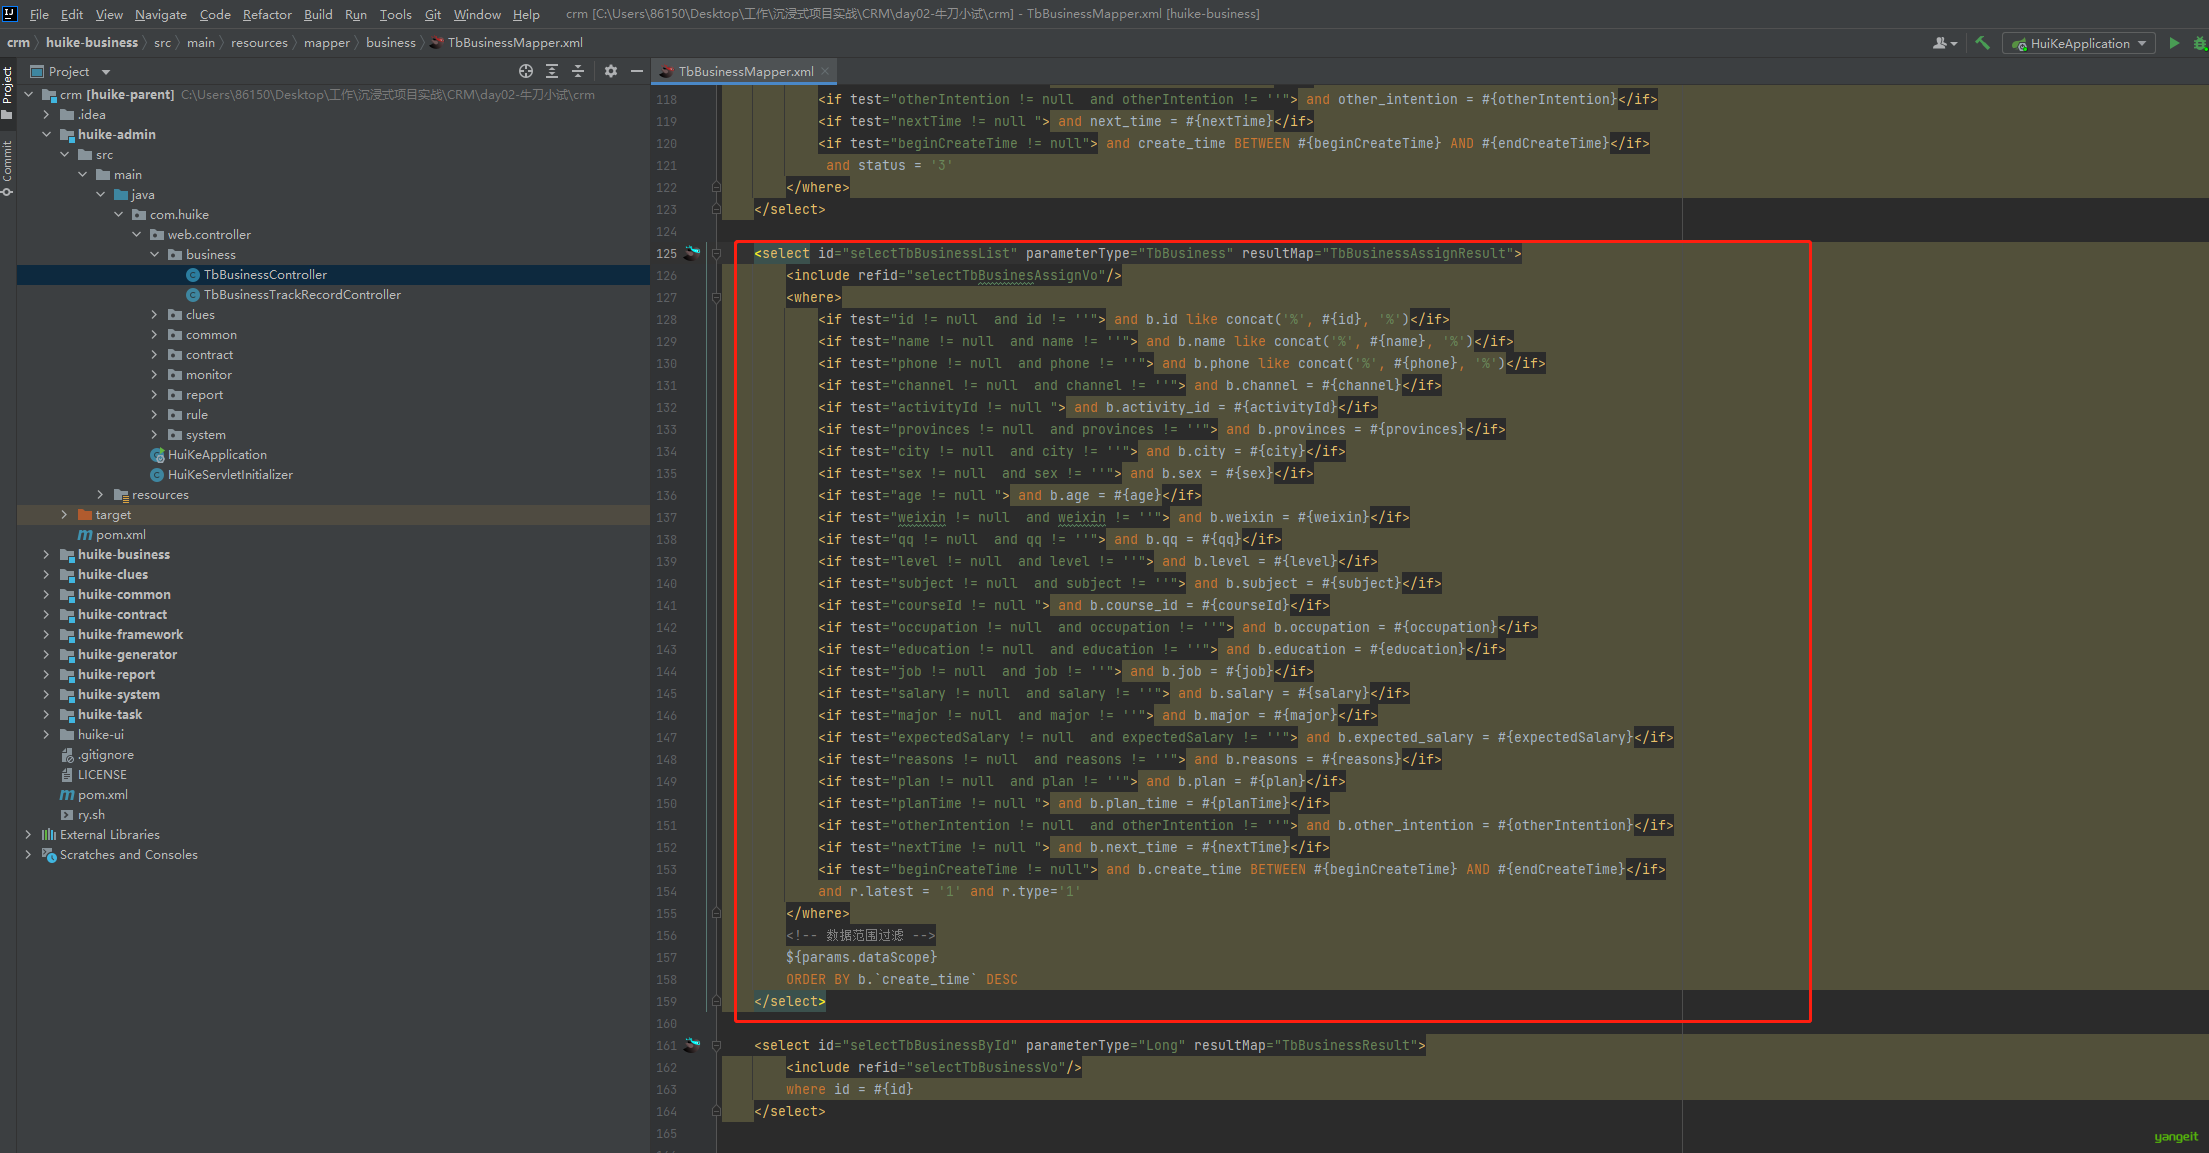
Task: Click Collapse All in Project panel
Action: coord(578,71)
